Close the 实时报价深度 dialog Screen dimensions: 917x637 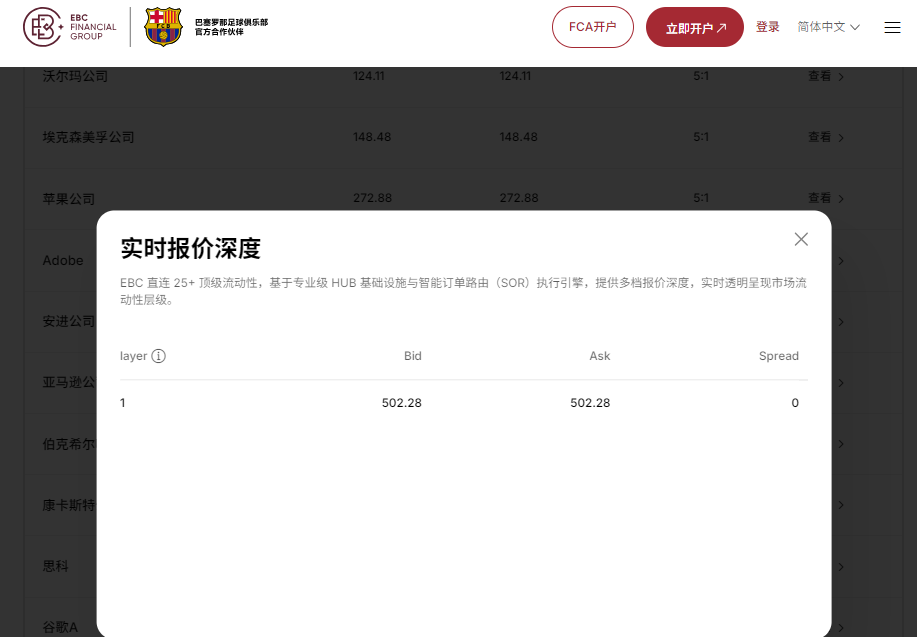(x=800, y=239)
